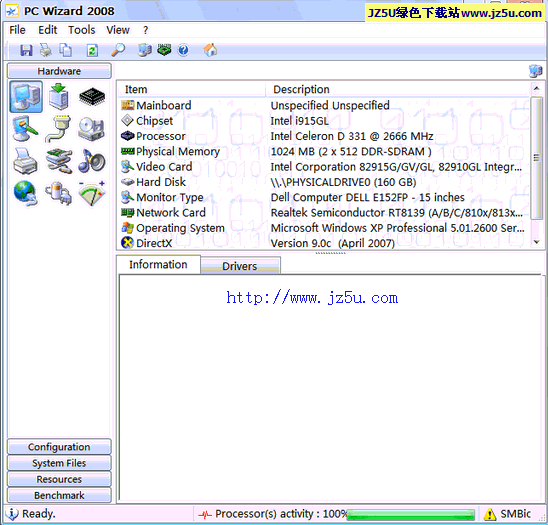Click the info icon beside Ready
Viewport: 548px width, 525px height.
pos(12,514)
